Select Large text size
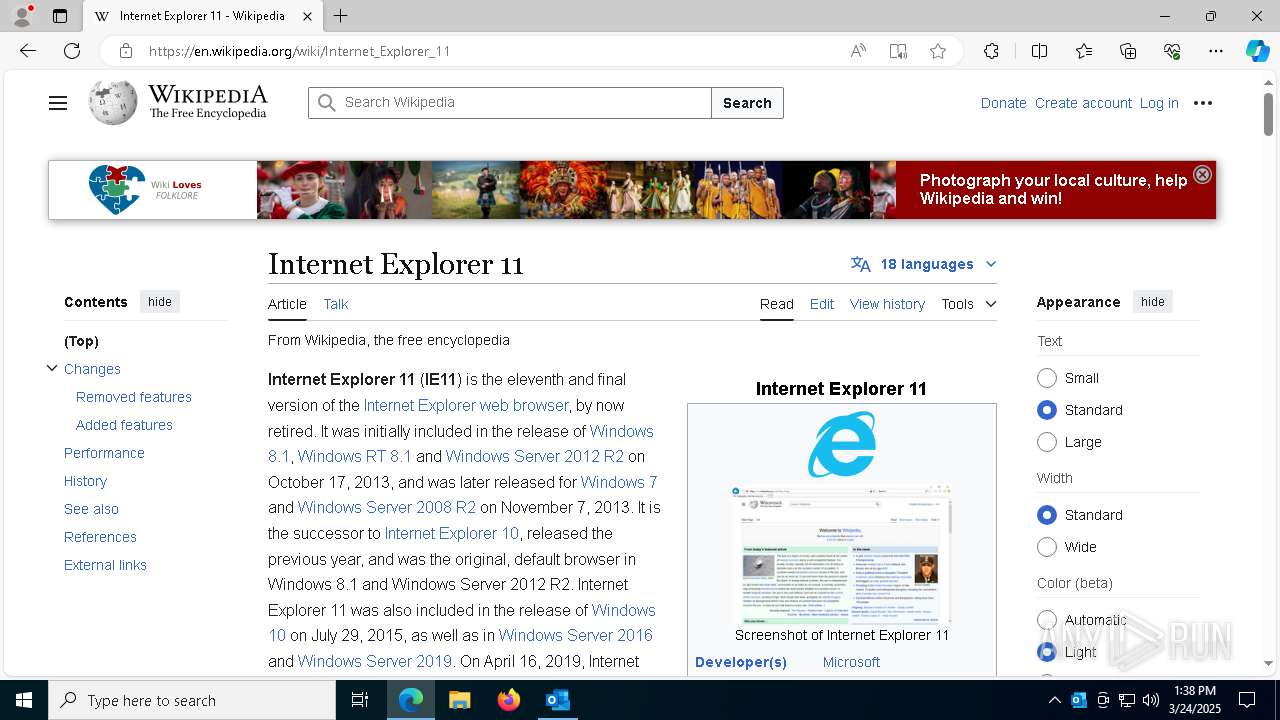This screenshot has height=720, width=1280. [1047, 442]
